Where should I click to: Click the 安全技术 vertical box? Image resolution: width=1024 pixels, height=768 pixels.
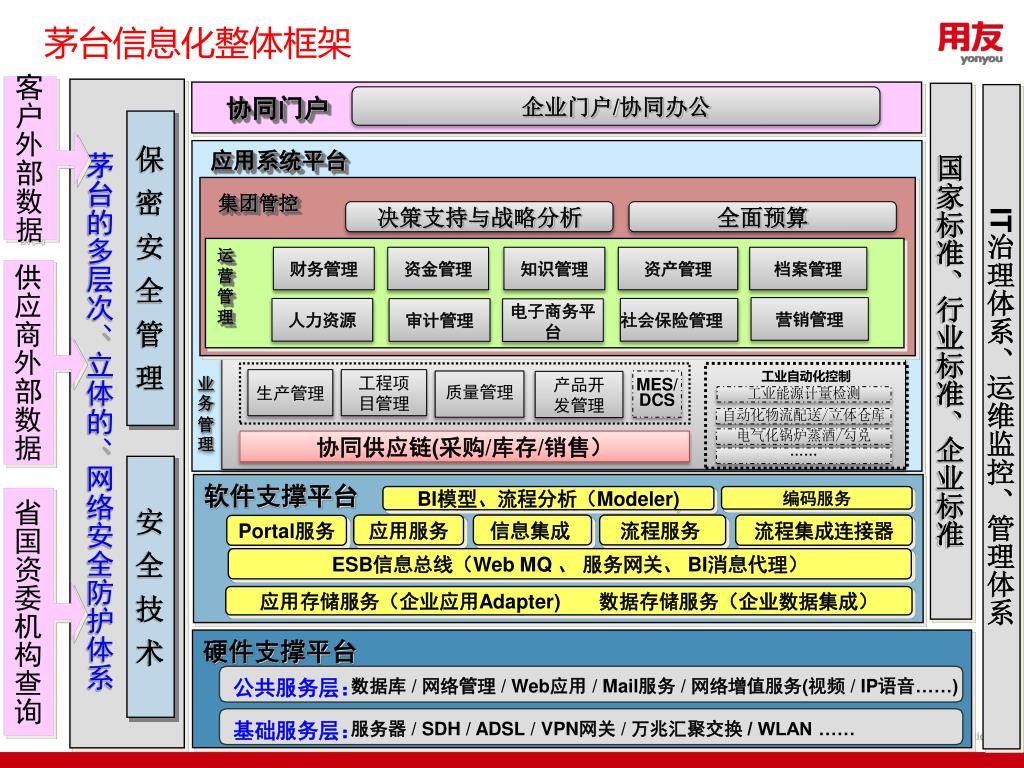point(150,586)
